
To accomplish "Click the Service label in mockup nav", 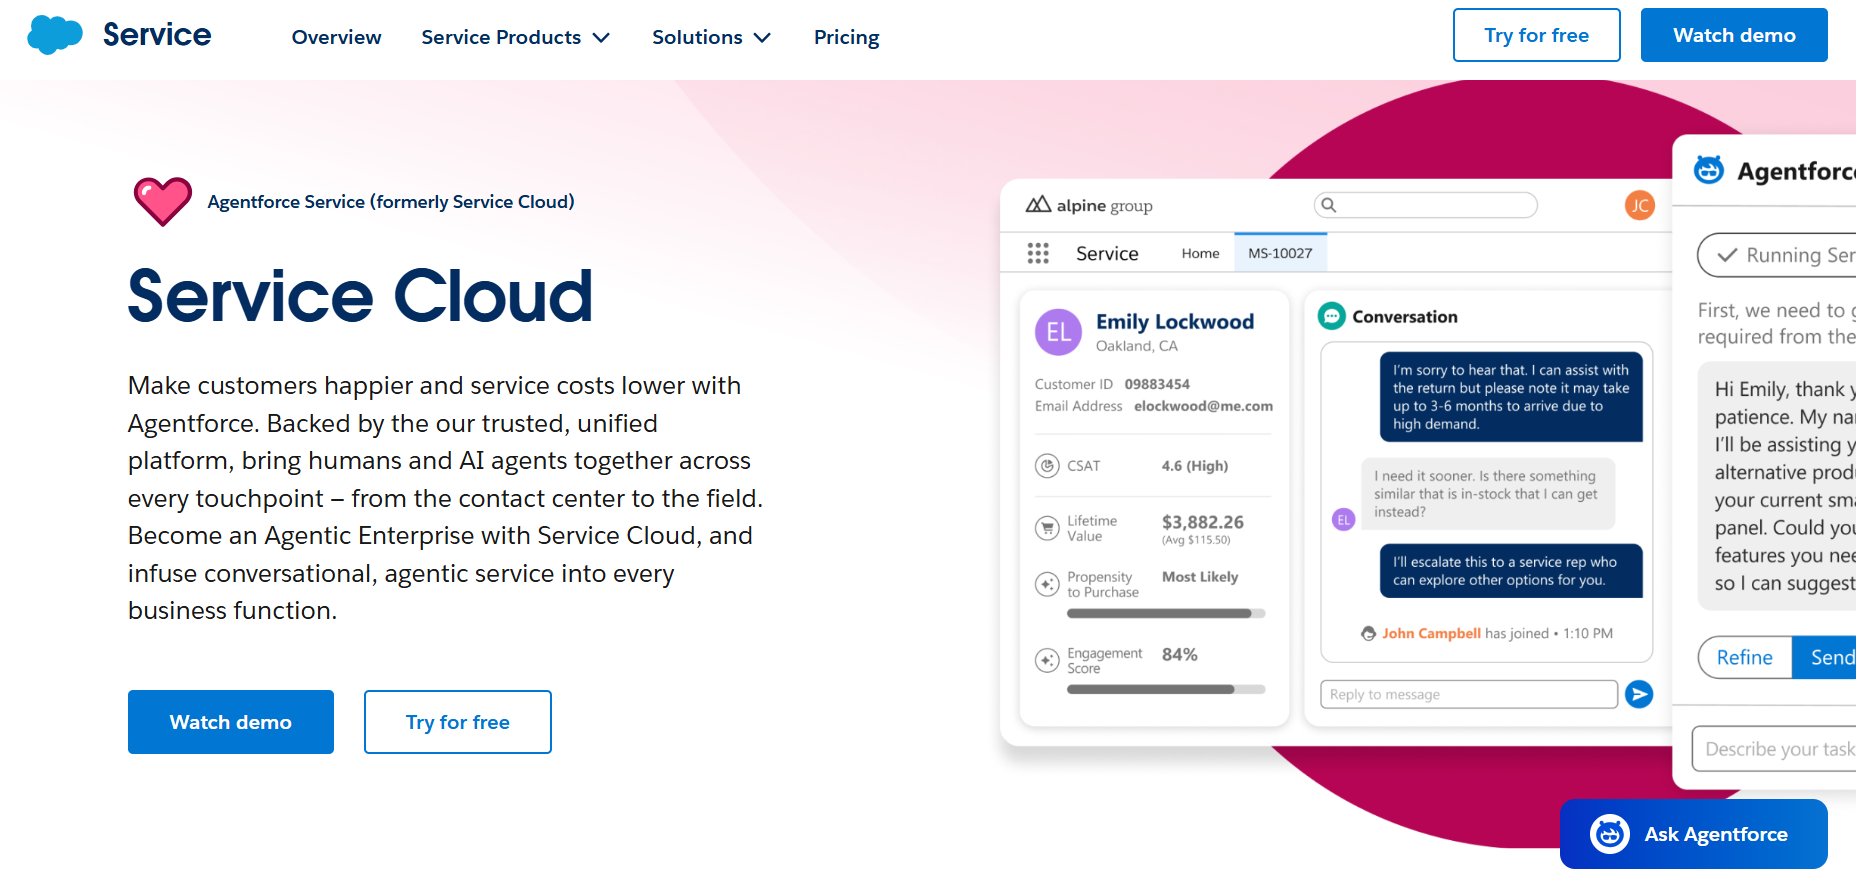I will (x=1107, y=253).
